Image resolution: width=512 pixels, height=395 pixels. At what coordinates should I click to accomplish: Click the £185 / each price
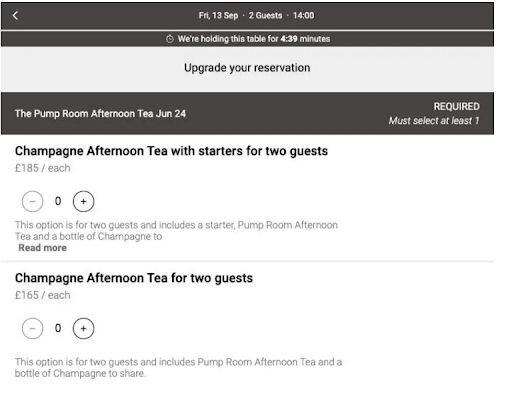43,168
